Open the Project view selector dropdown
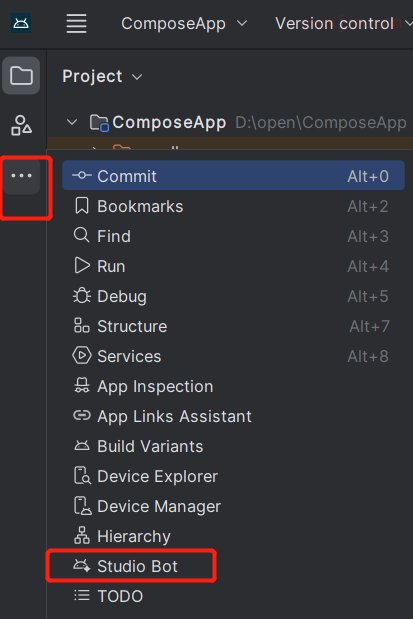Viewport: 413px width, 619px height. point(102,76)
